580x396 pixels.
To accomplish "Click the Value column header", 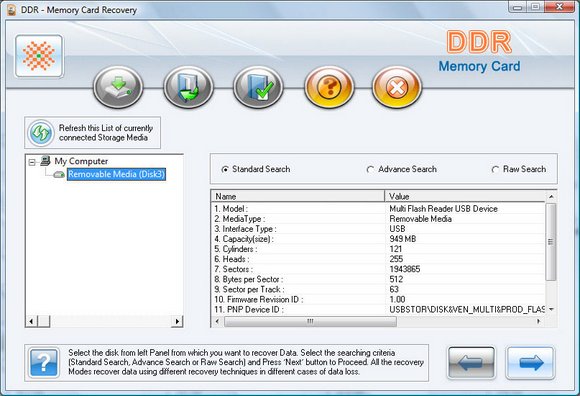I will pos(465,196).
